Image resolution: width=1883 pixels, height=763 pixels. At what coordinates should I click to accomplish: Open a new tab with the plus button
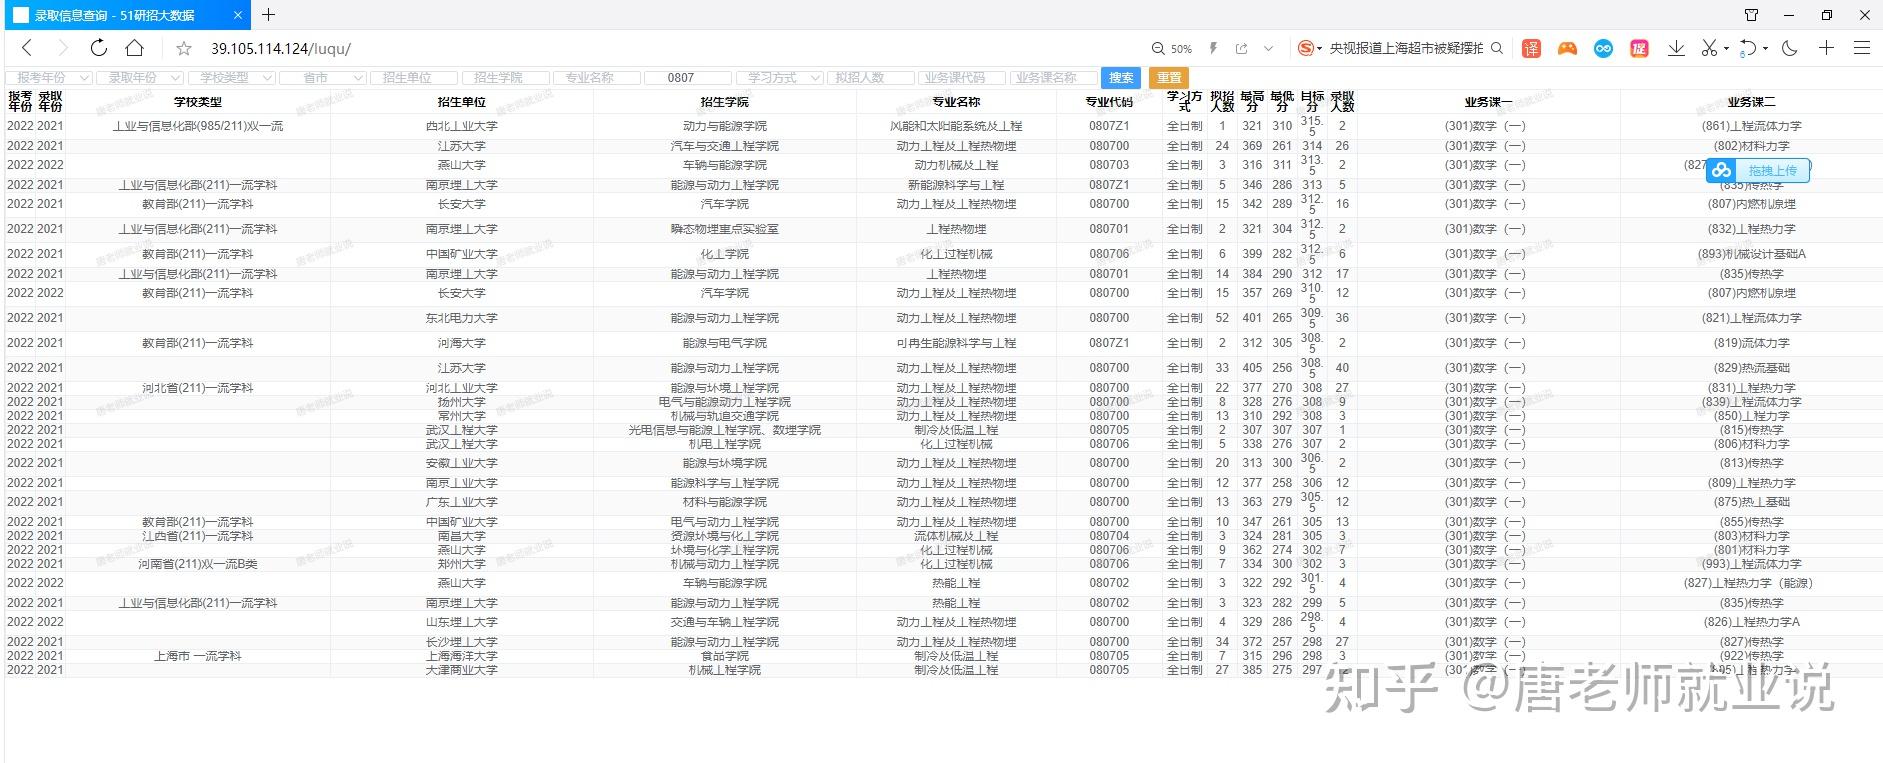tap(268, 15)
